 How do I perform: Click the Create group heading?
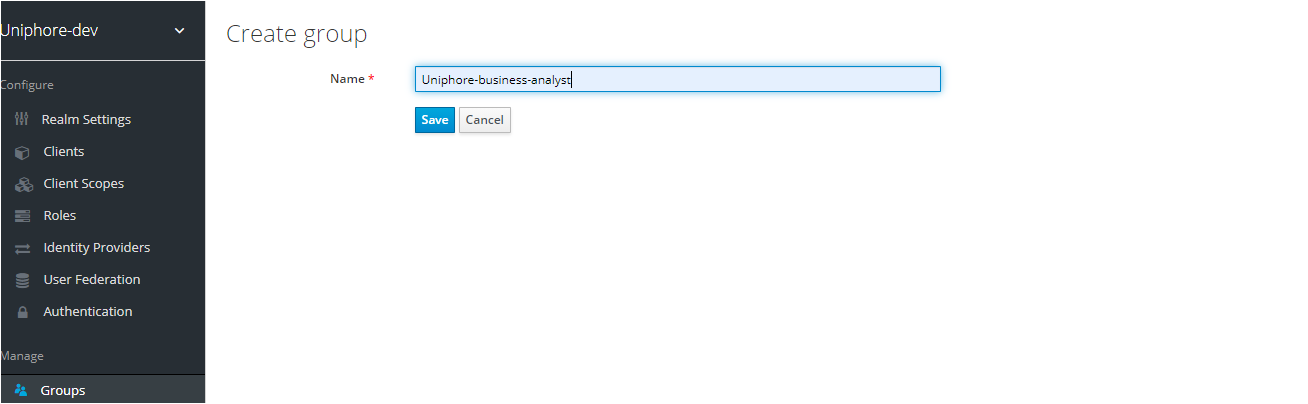point(297,34)
